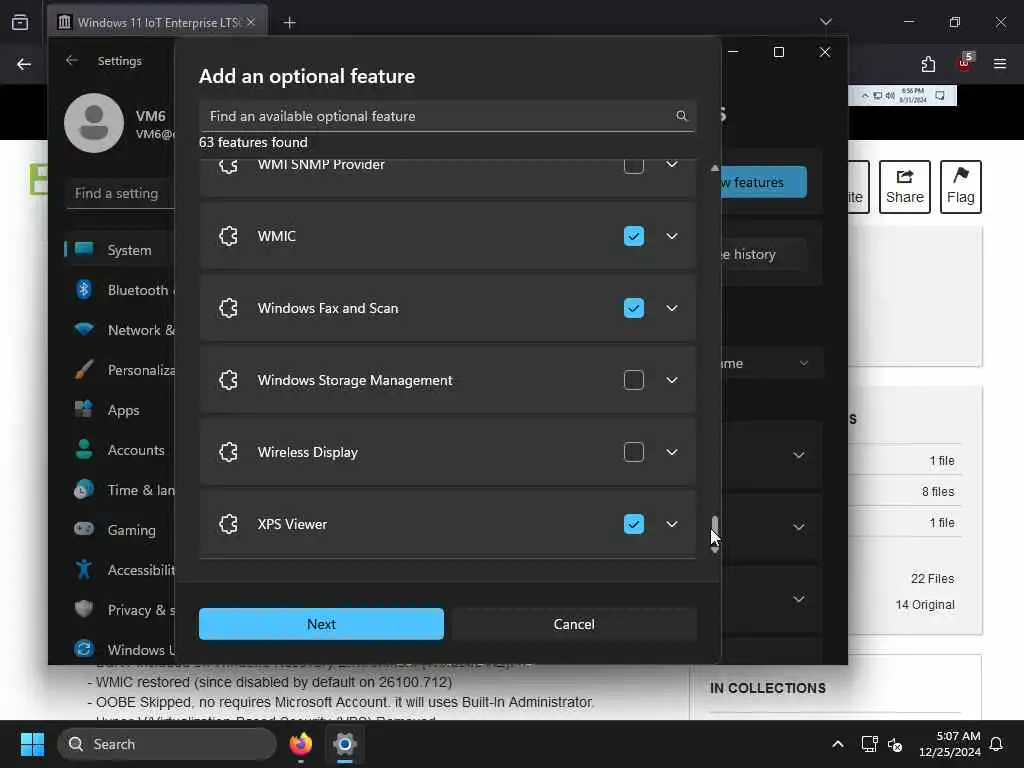Click the browser workspace icon in title bar

[x=20, y=22]
